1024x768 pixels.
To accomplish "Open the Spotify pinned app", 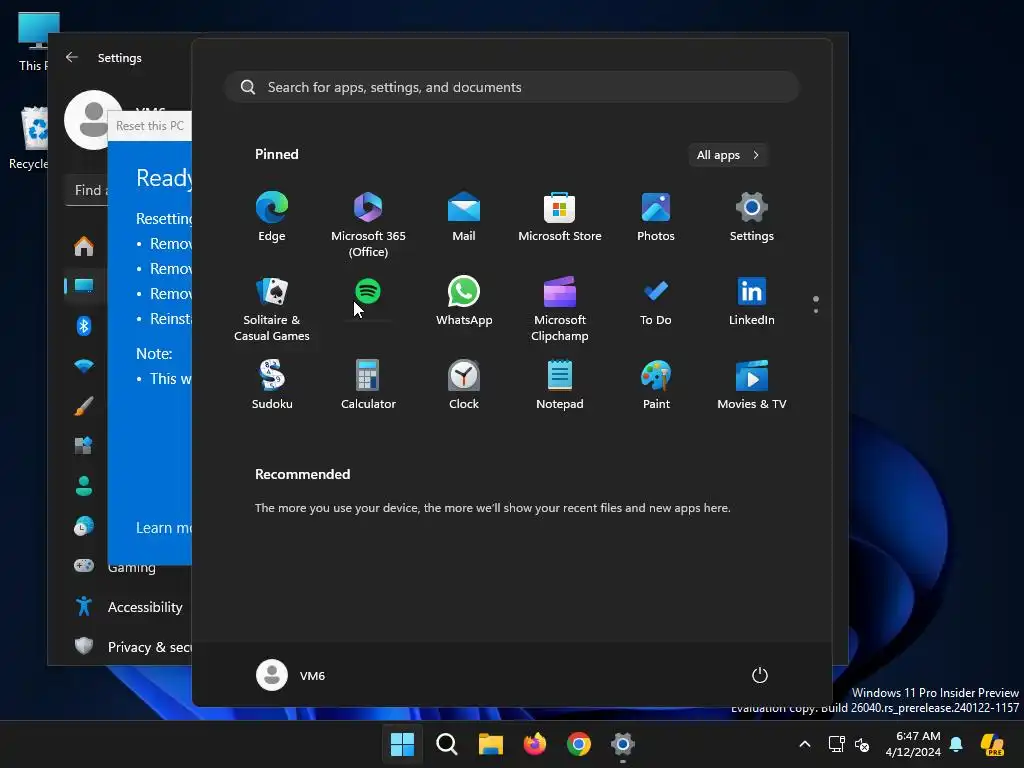I will click(368, 292).
